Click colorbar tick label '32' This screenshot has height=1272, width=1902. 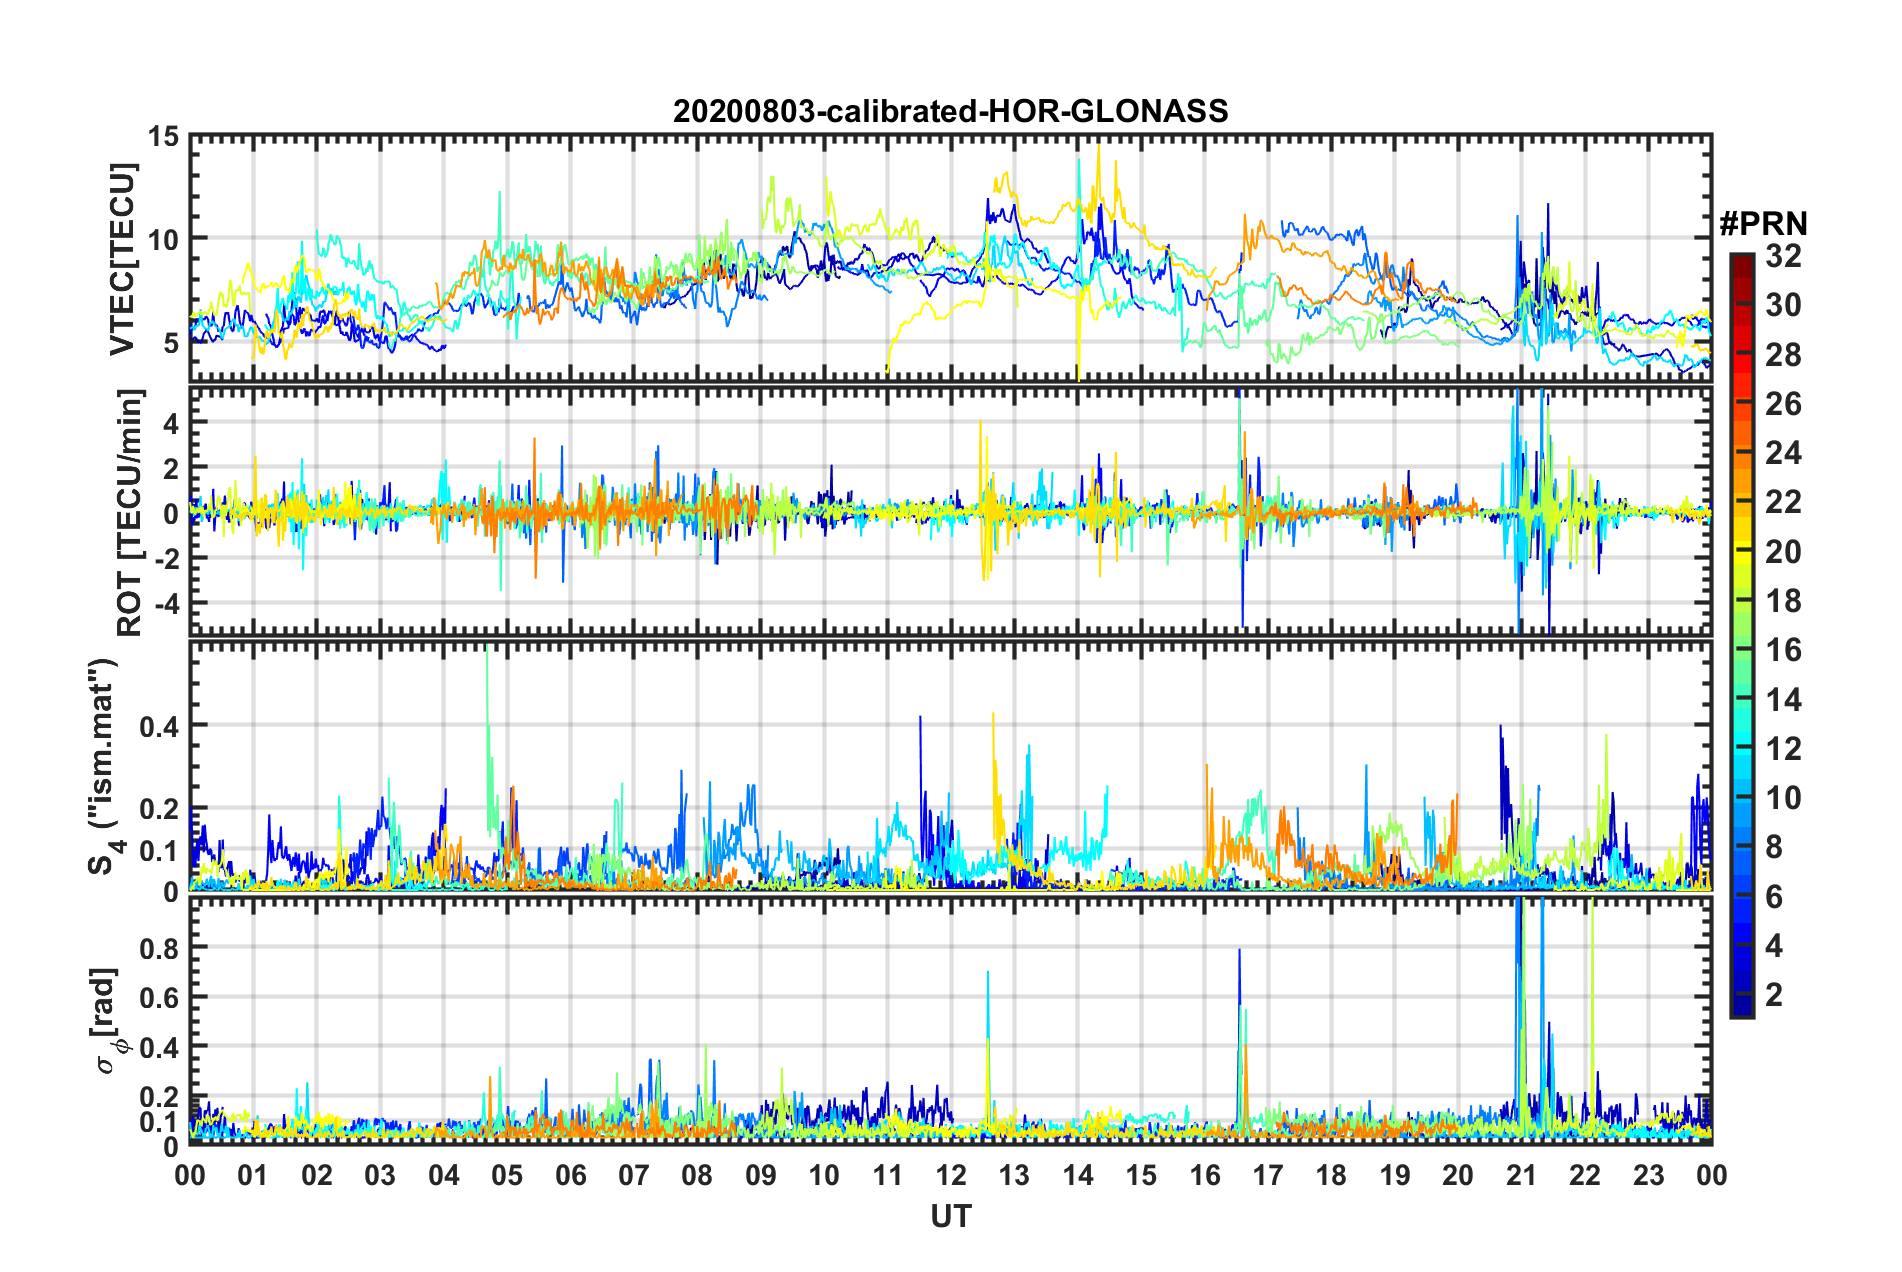pos(1783,256)
